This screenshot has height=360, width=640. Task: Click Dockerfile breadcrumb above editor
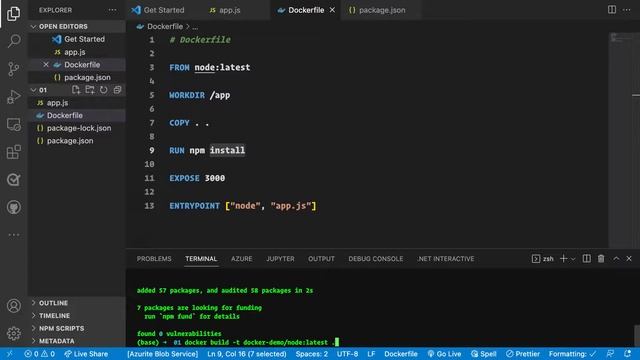point(164,26)
